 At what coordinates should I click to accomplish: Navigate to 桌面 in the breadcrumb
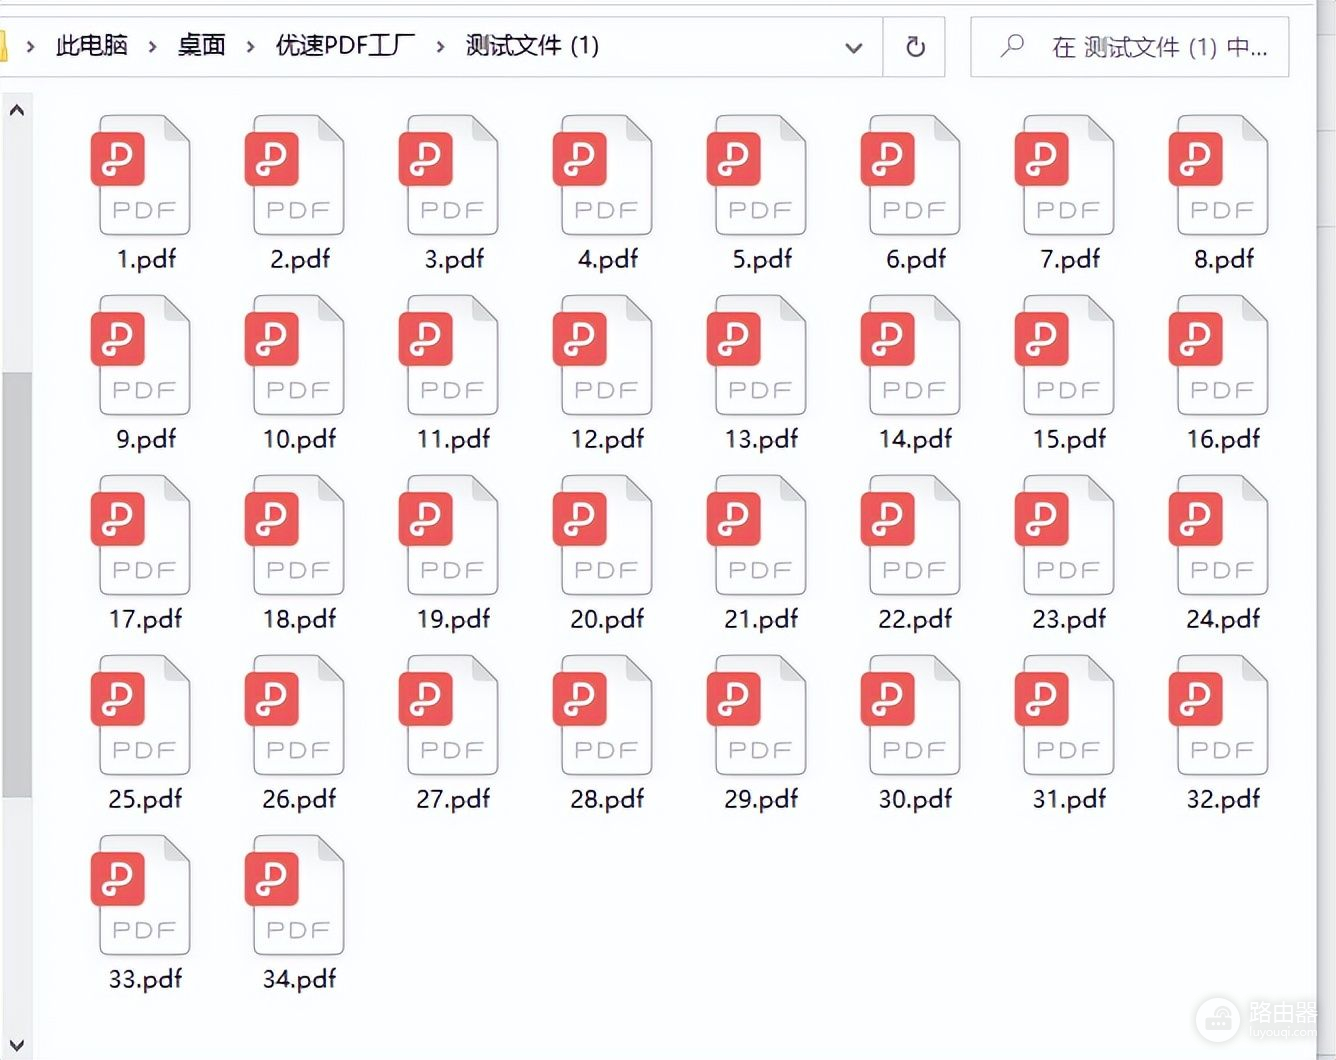(x=201, y=45)
